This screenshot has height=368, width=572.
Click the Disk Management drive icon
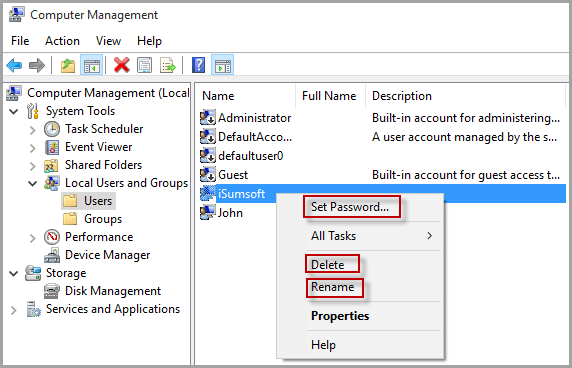[52, 291]
